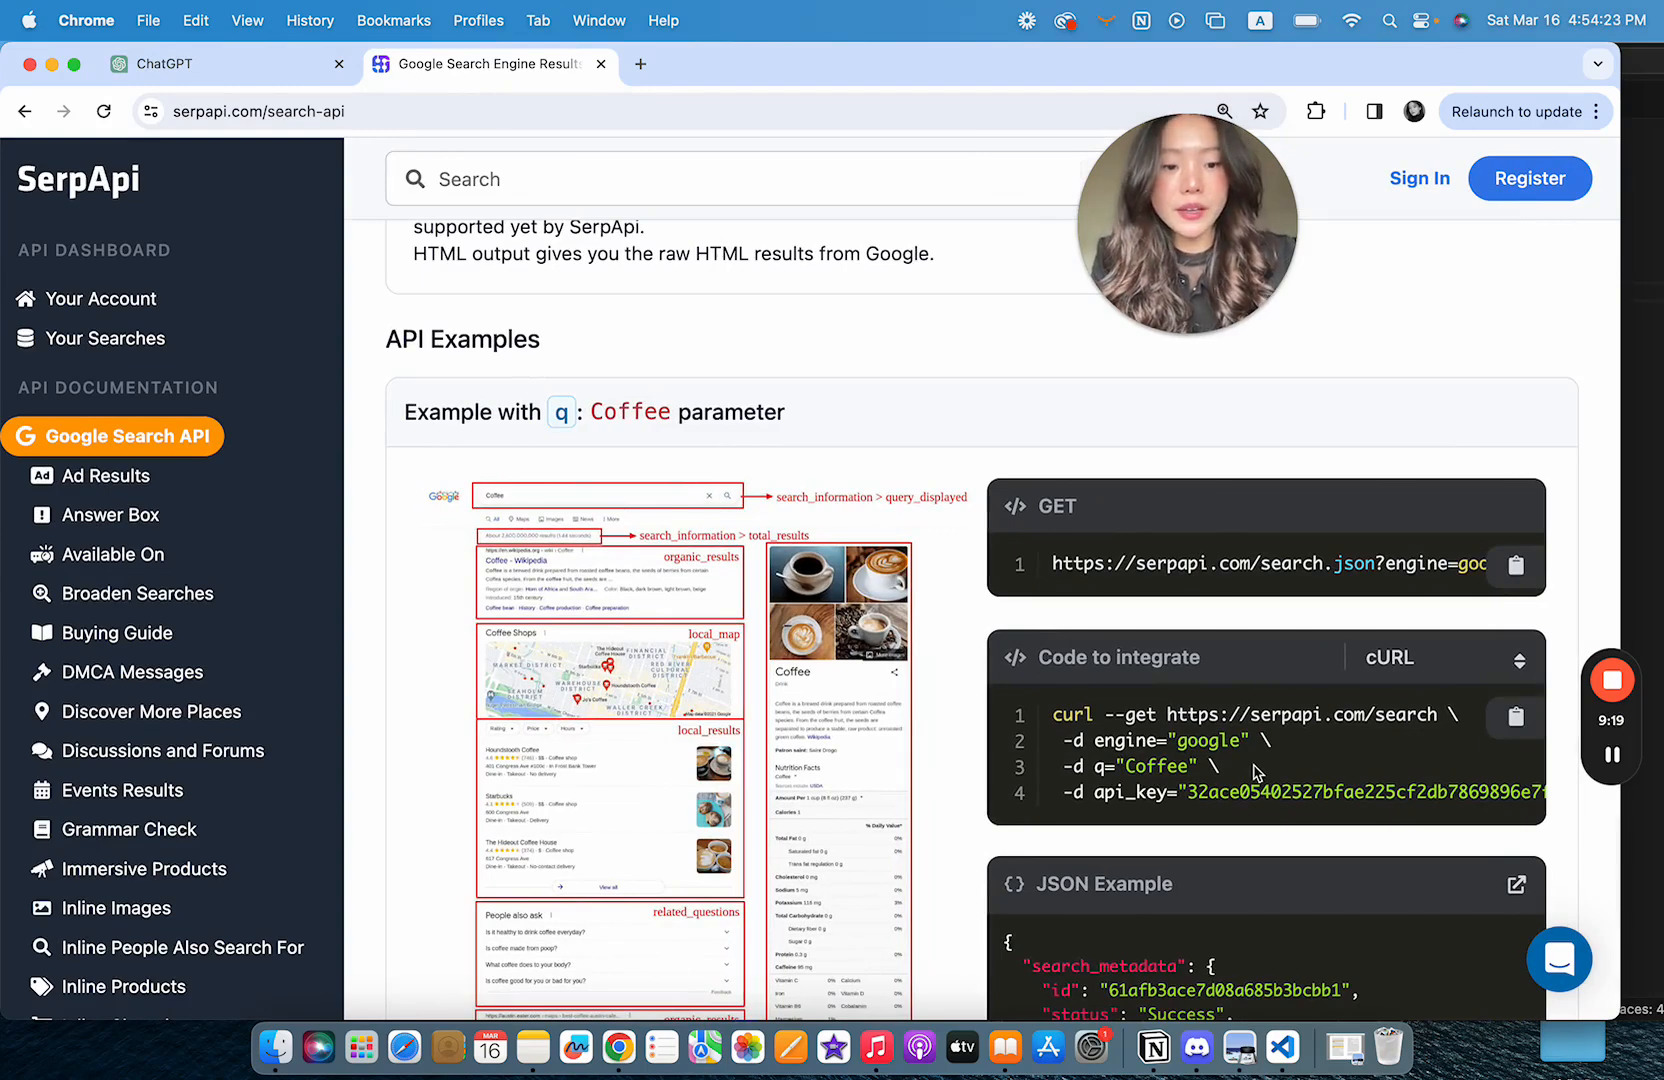
Task: Open Grammar Check documentation
Action: pos(114,829)
